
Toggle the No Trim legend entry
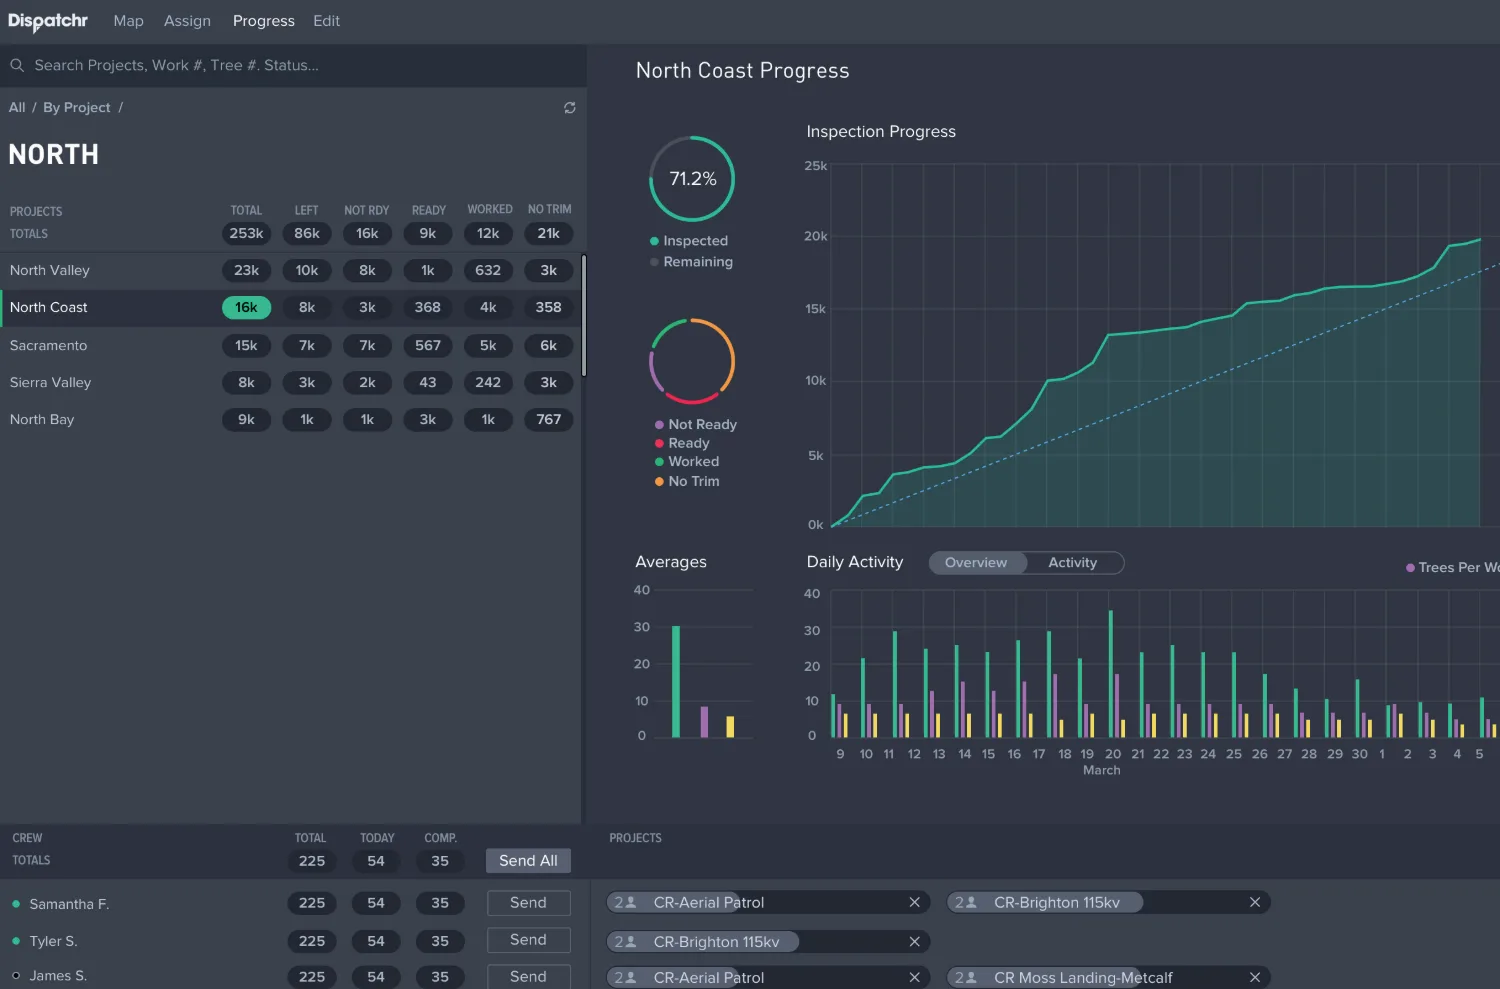point(687,481)
